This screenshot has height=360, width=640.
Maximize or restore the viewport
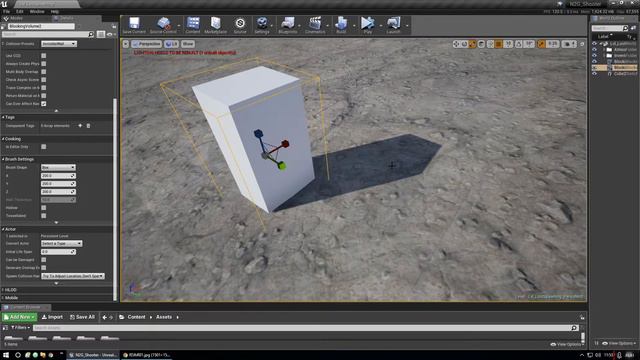click(x=582, y=44)
